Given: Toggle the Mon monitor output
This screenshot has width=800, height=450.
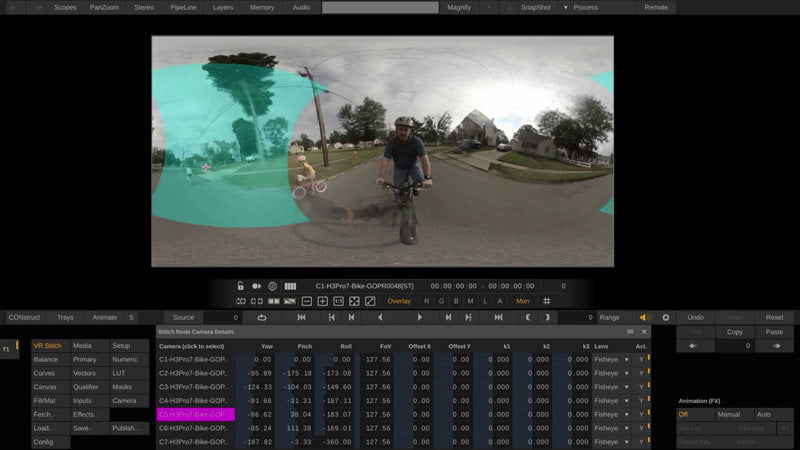Looking at the screenshot, I should coord(522,302).
